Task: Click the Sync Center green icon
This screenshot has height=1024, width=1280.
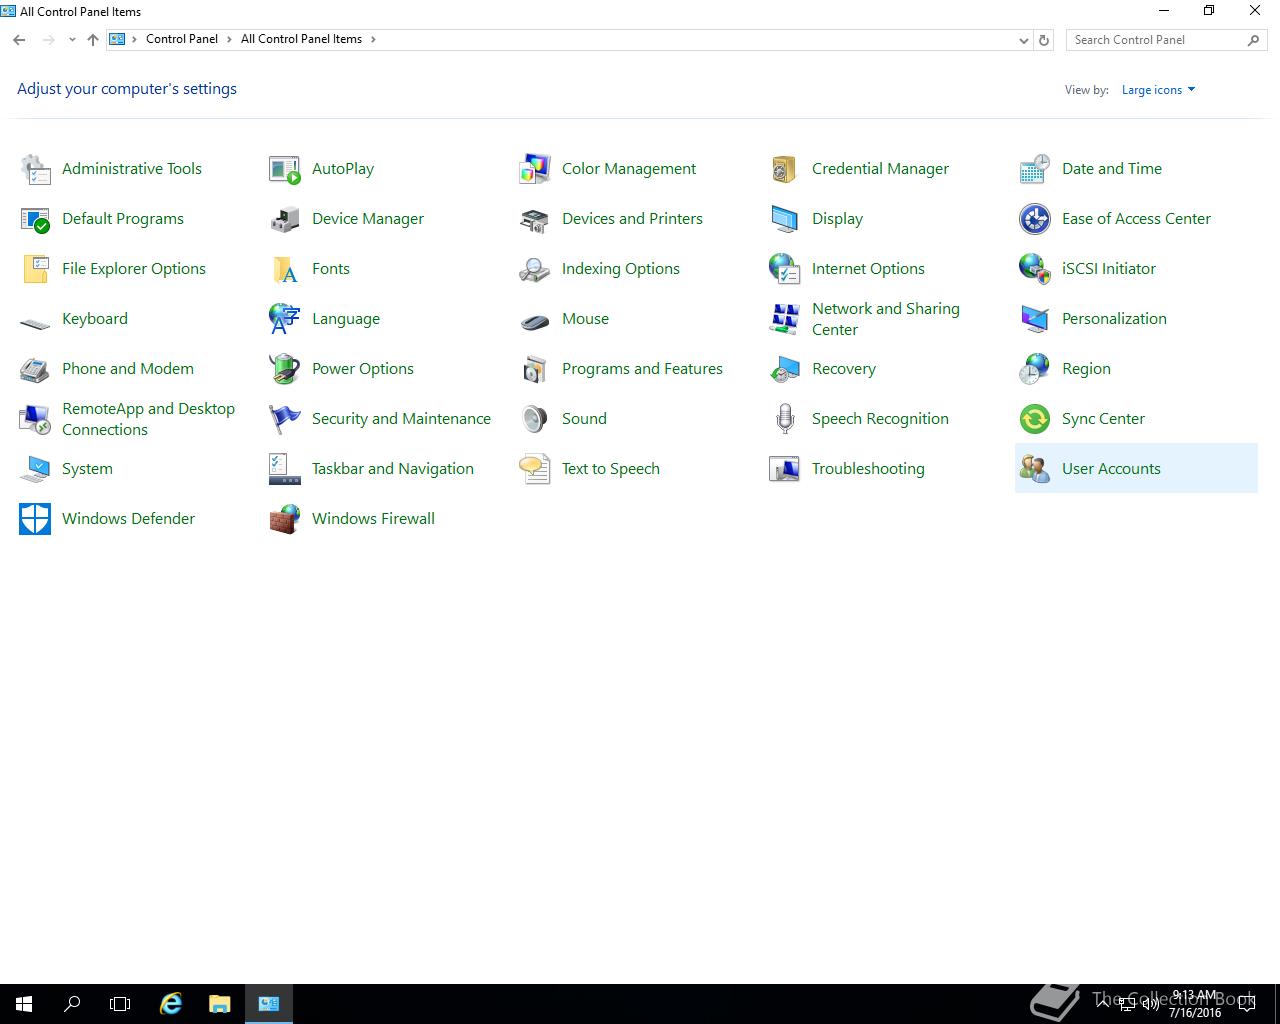Action: pos(1035,419)
